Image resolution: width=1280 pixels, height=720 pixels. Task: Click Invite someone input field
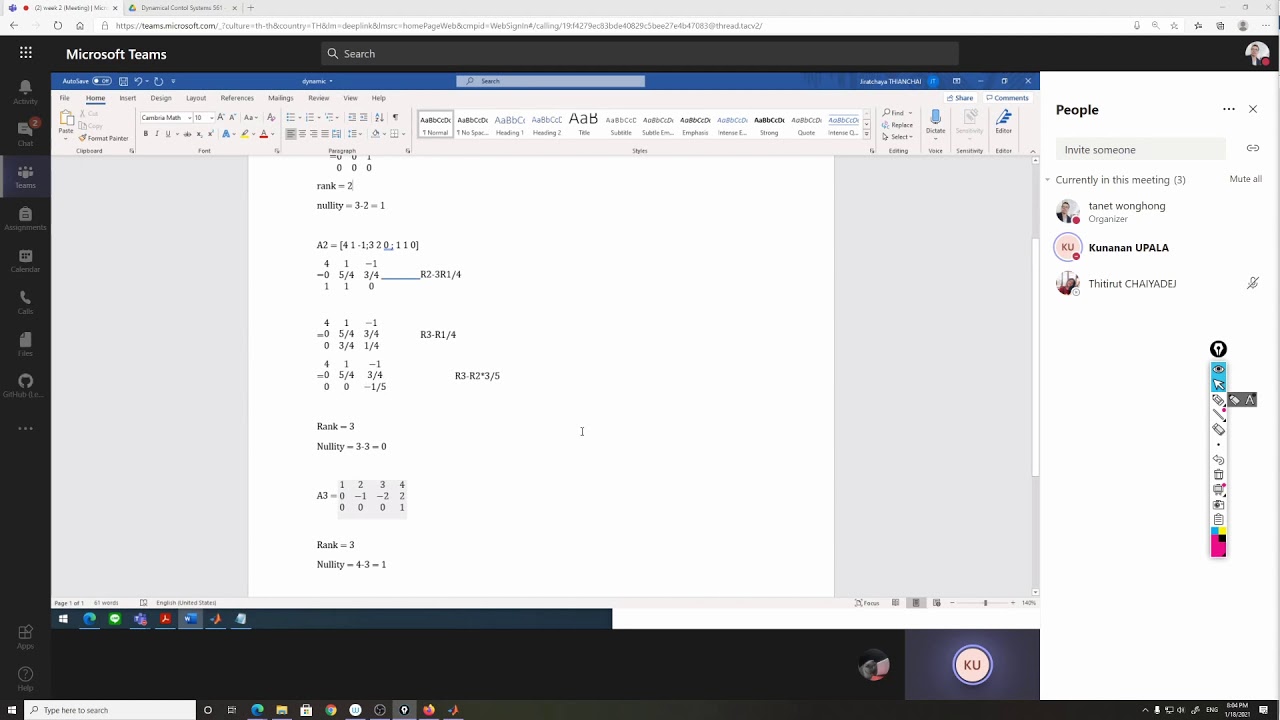click(1140, 149)
